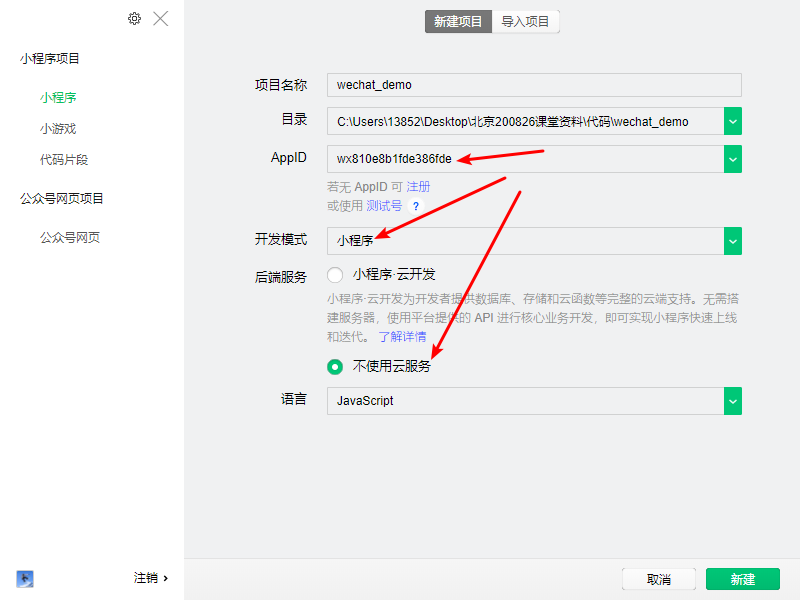Click 注销 to log out
The image size is (800, 600).
click(x=151, y=578)
